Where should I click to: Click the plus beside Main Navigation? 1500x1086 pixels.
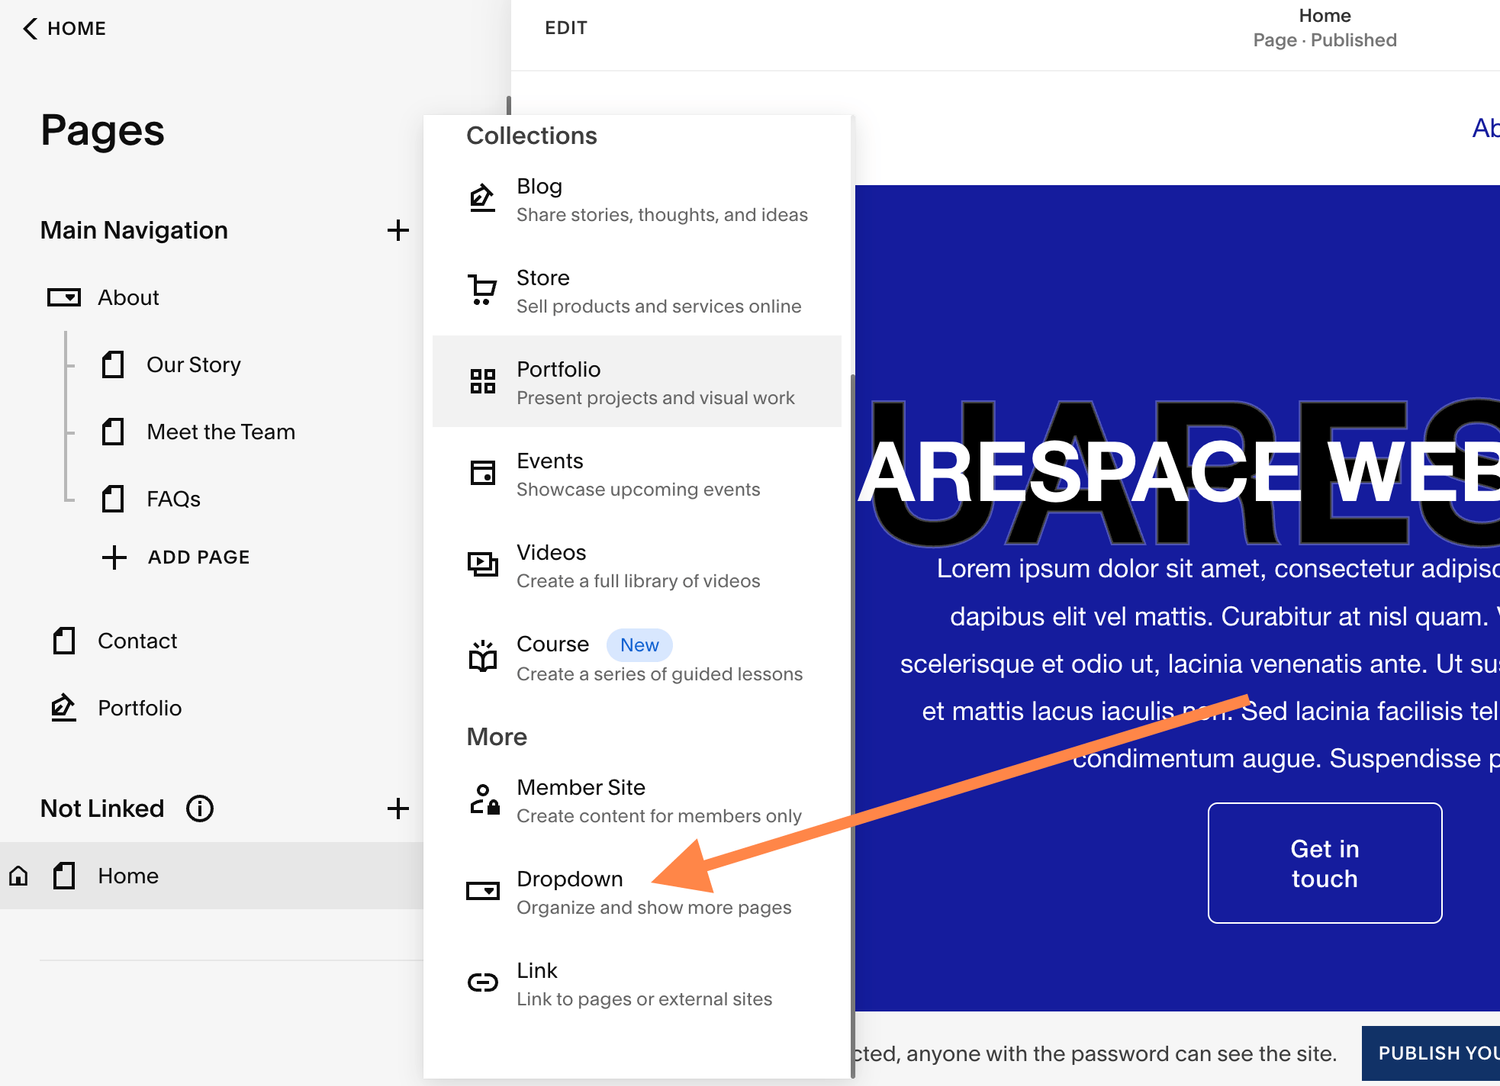398,230
